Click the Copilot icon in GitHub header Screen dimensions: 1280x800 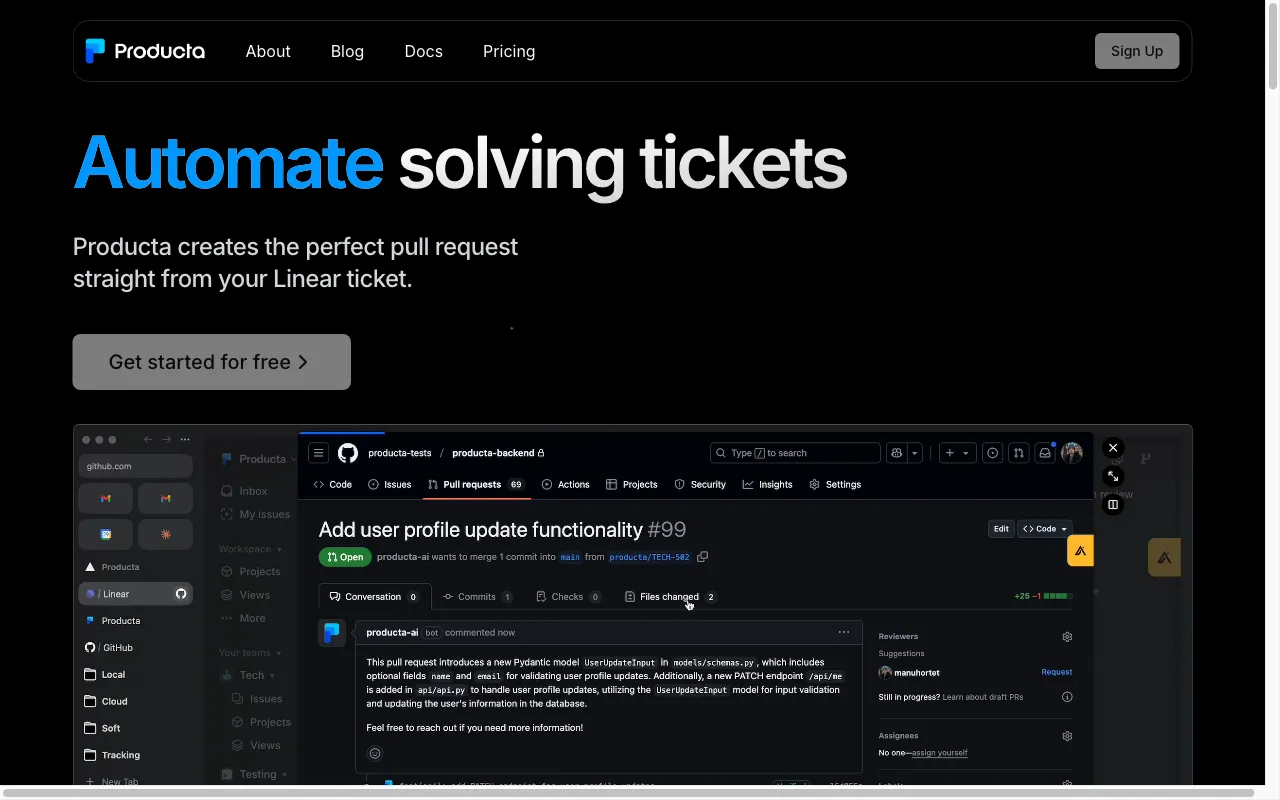(x=897, y=453)
